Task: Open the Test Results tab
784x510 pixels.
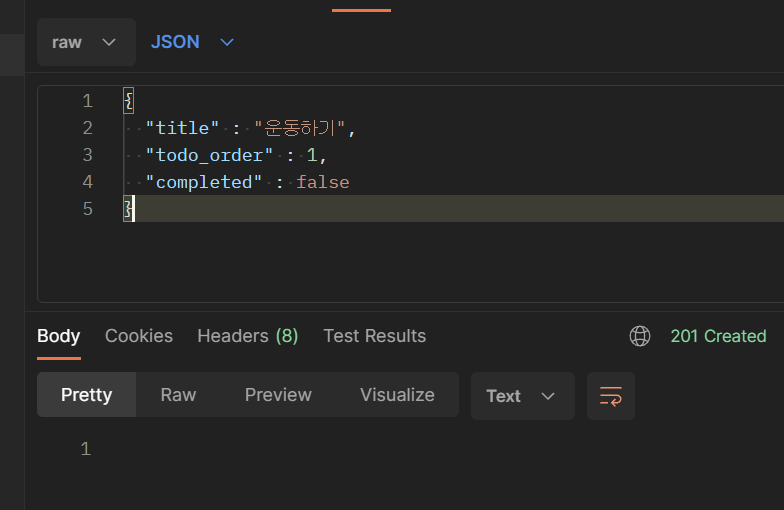Action: [x=374, y=336]
